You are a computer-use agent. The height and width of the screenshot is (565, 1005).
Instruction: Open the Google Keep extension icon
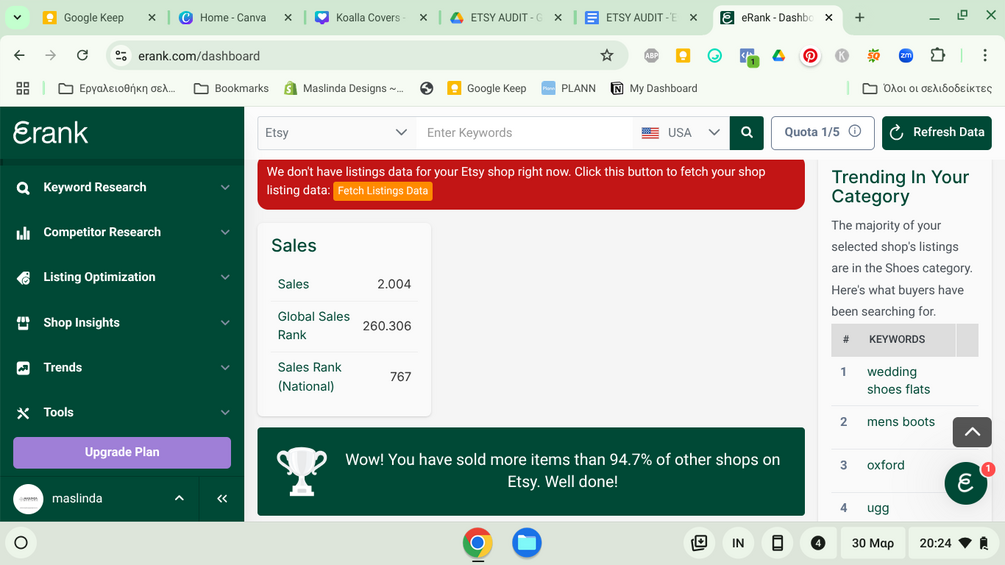click(x=683, y=56)
